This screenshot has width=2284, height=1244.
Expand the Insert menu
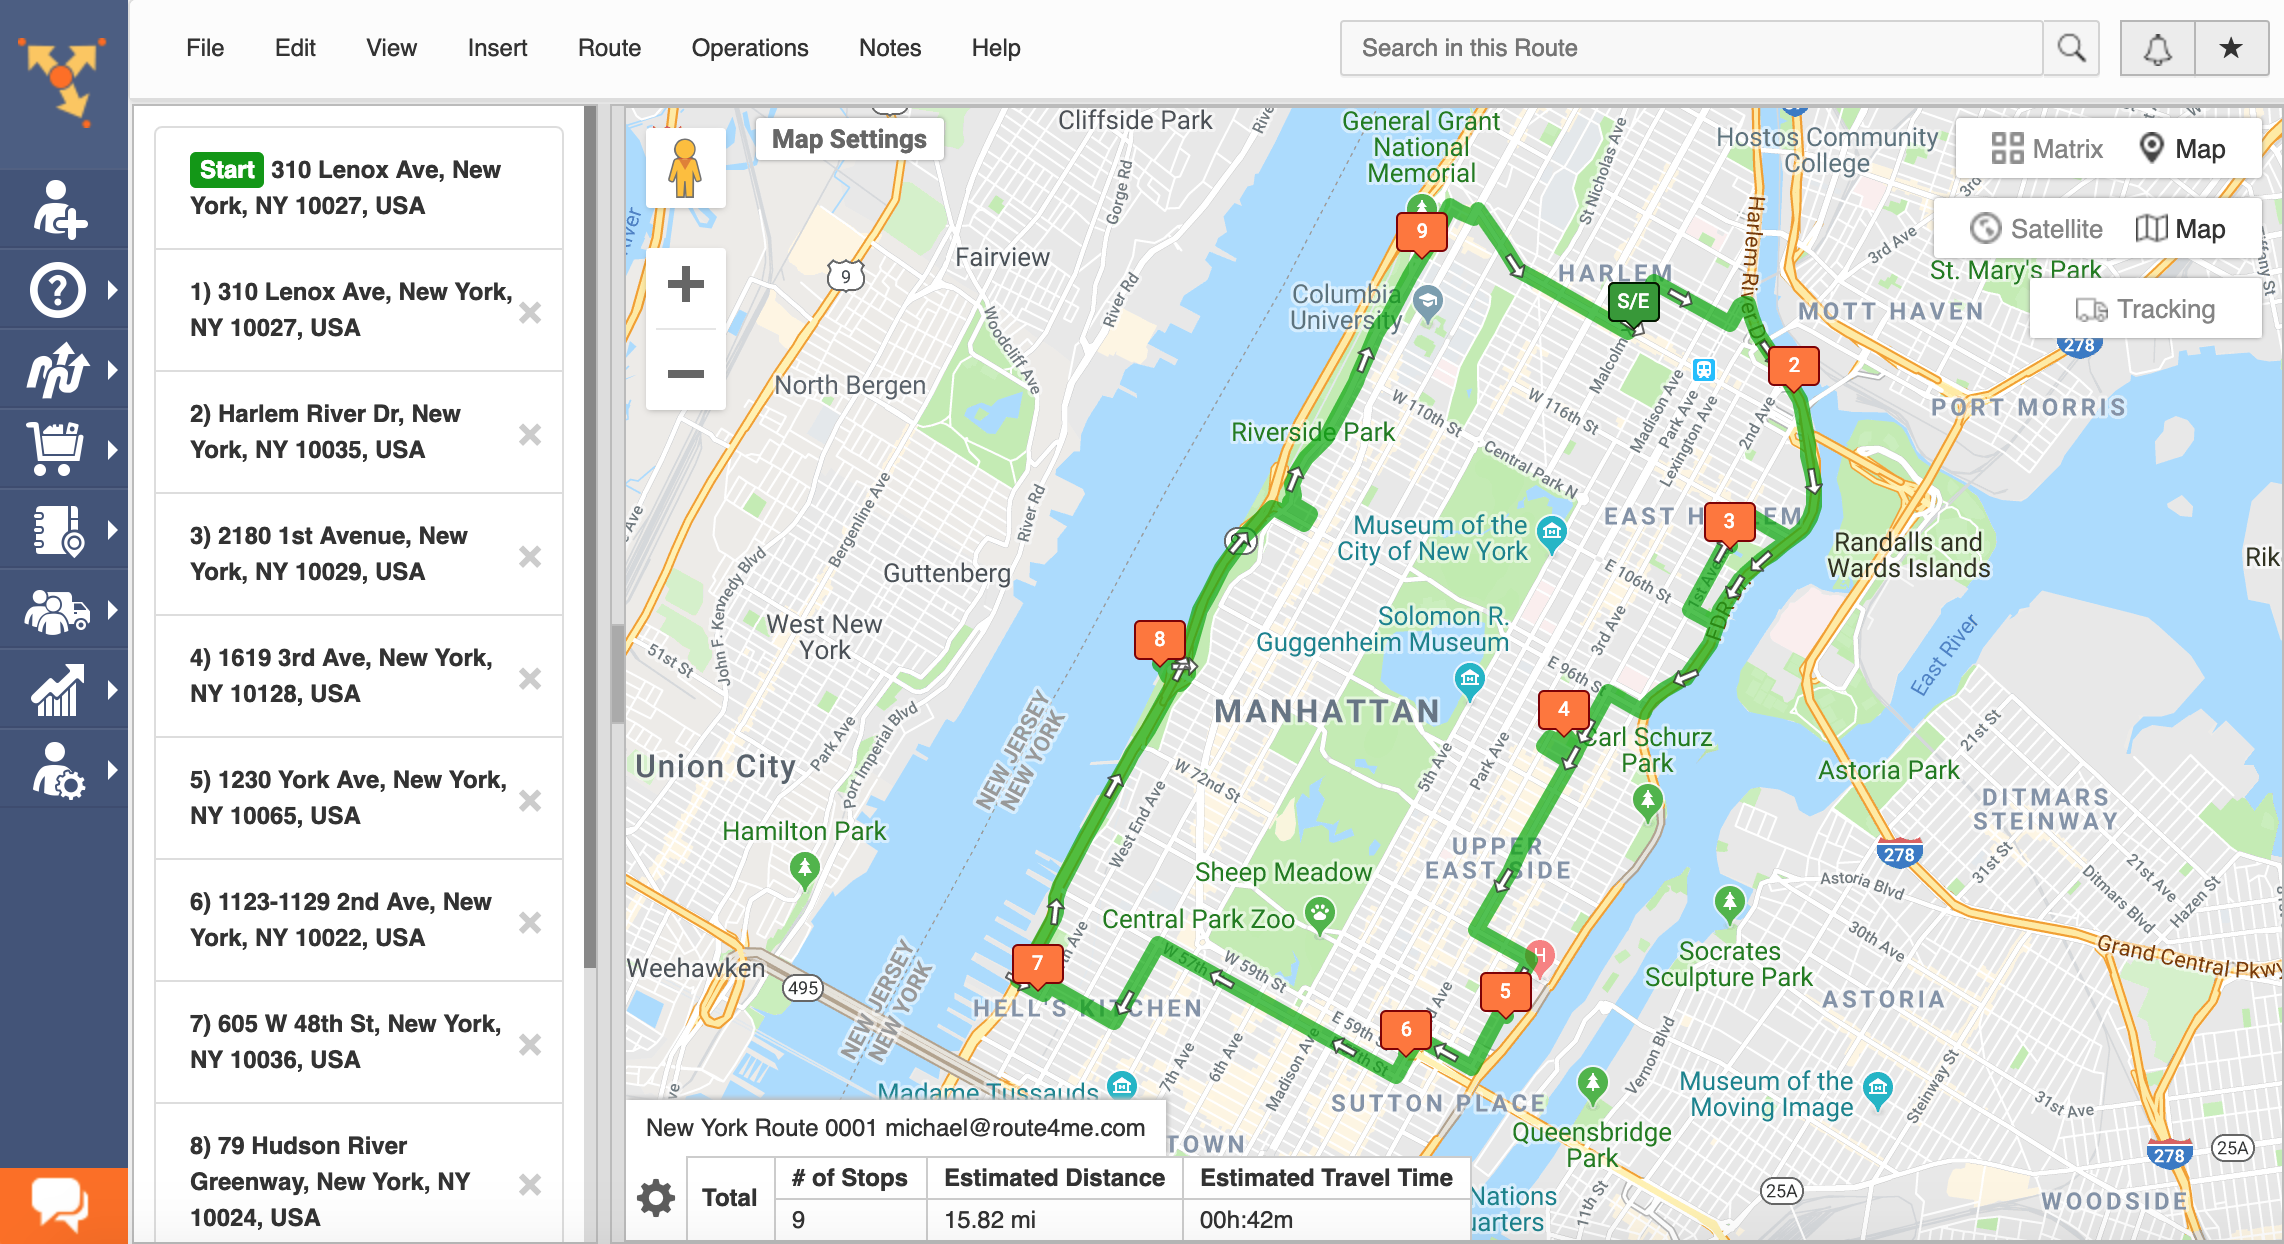coord(493,47)
